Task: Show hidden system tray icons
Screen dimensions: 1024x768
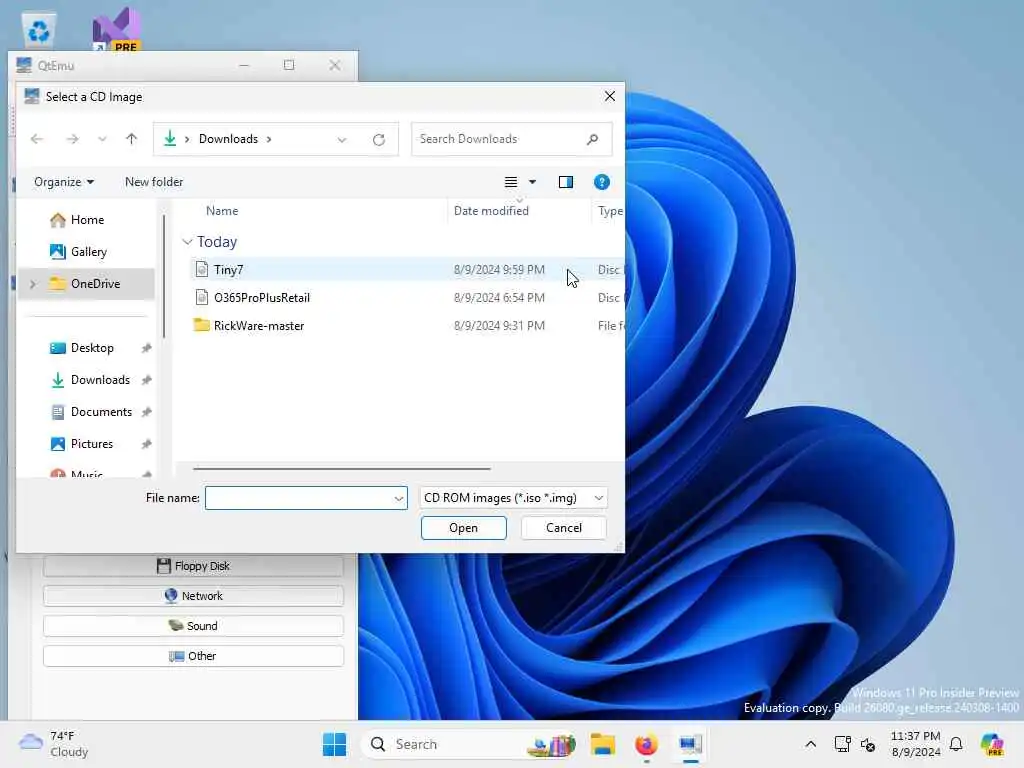Action: click(810, 744)
